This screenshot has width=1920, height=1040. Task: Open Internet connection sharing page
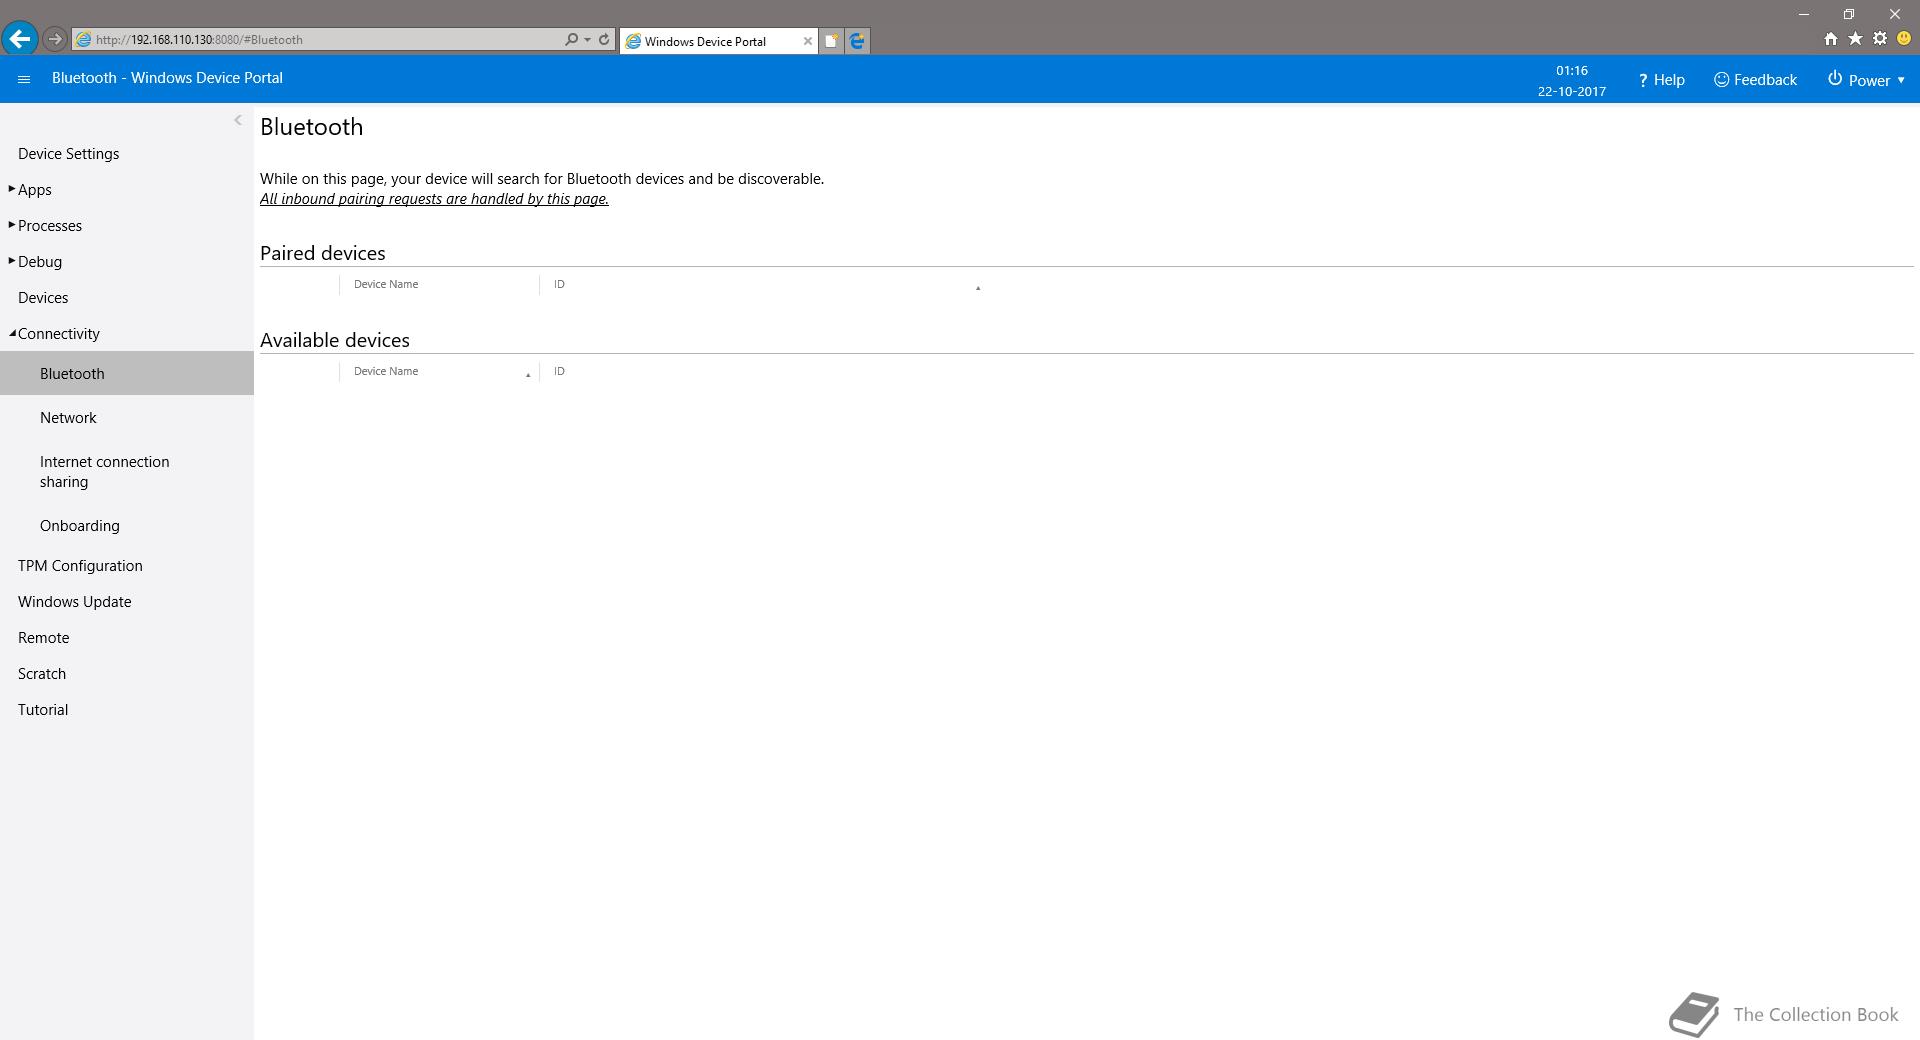coord(104,471)
